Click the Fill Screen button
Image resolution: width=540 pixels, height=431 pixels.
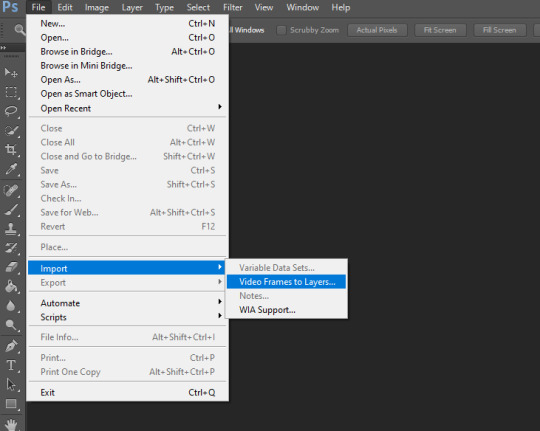point(499,30)
